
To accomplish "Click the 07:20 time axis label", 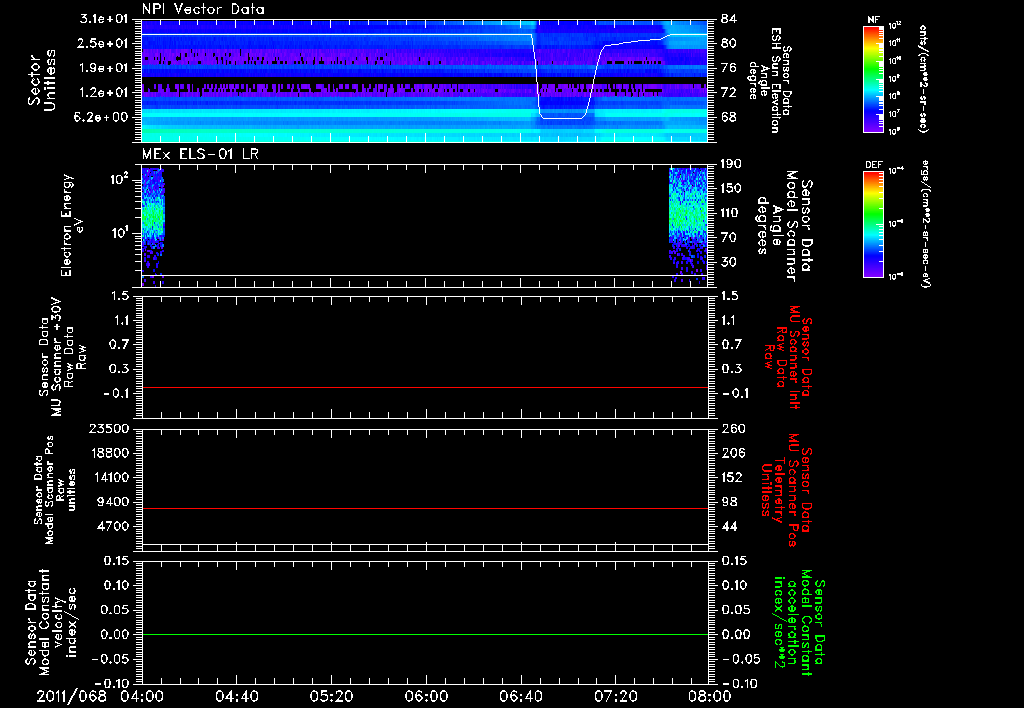I will tap(615, 696).
